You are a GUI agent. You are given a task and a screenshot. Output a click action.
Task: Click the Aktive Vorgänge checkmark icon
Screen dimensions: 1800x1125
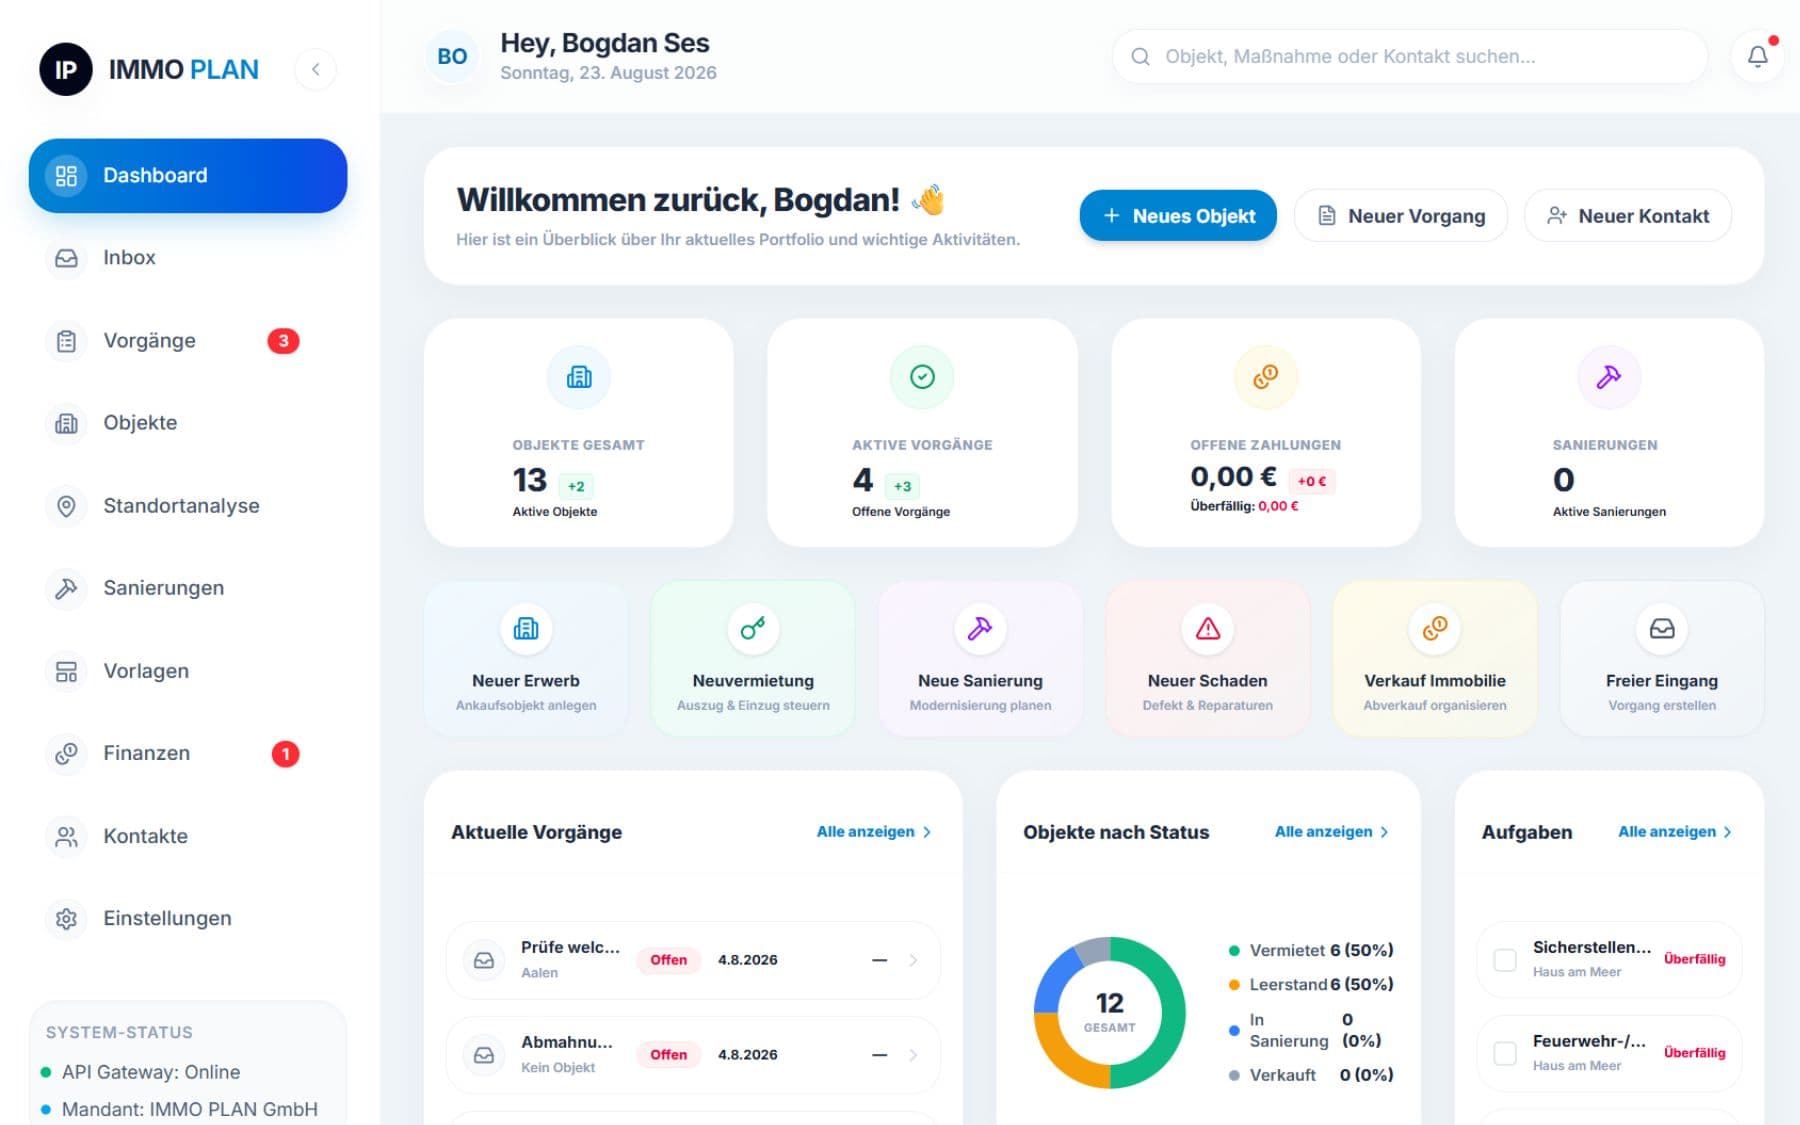(922, 377)
